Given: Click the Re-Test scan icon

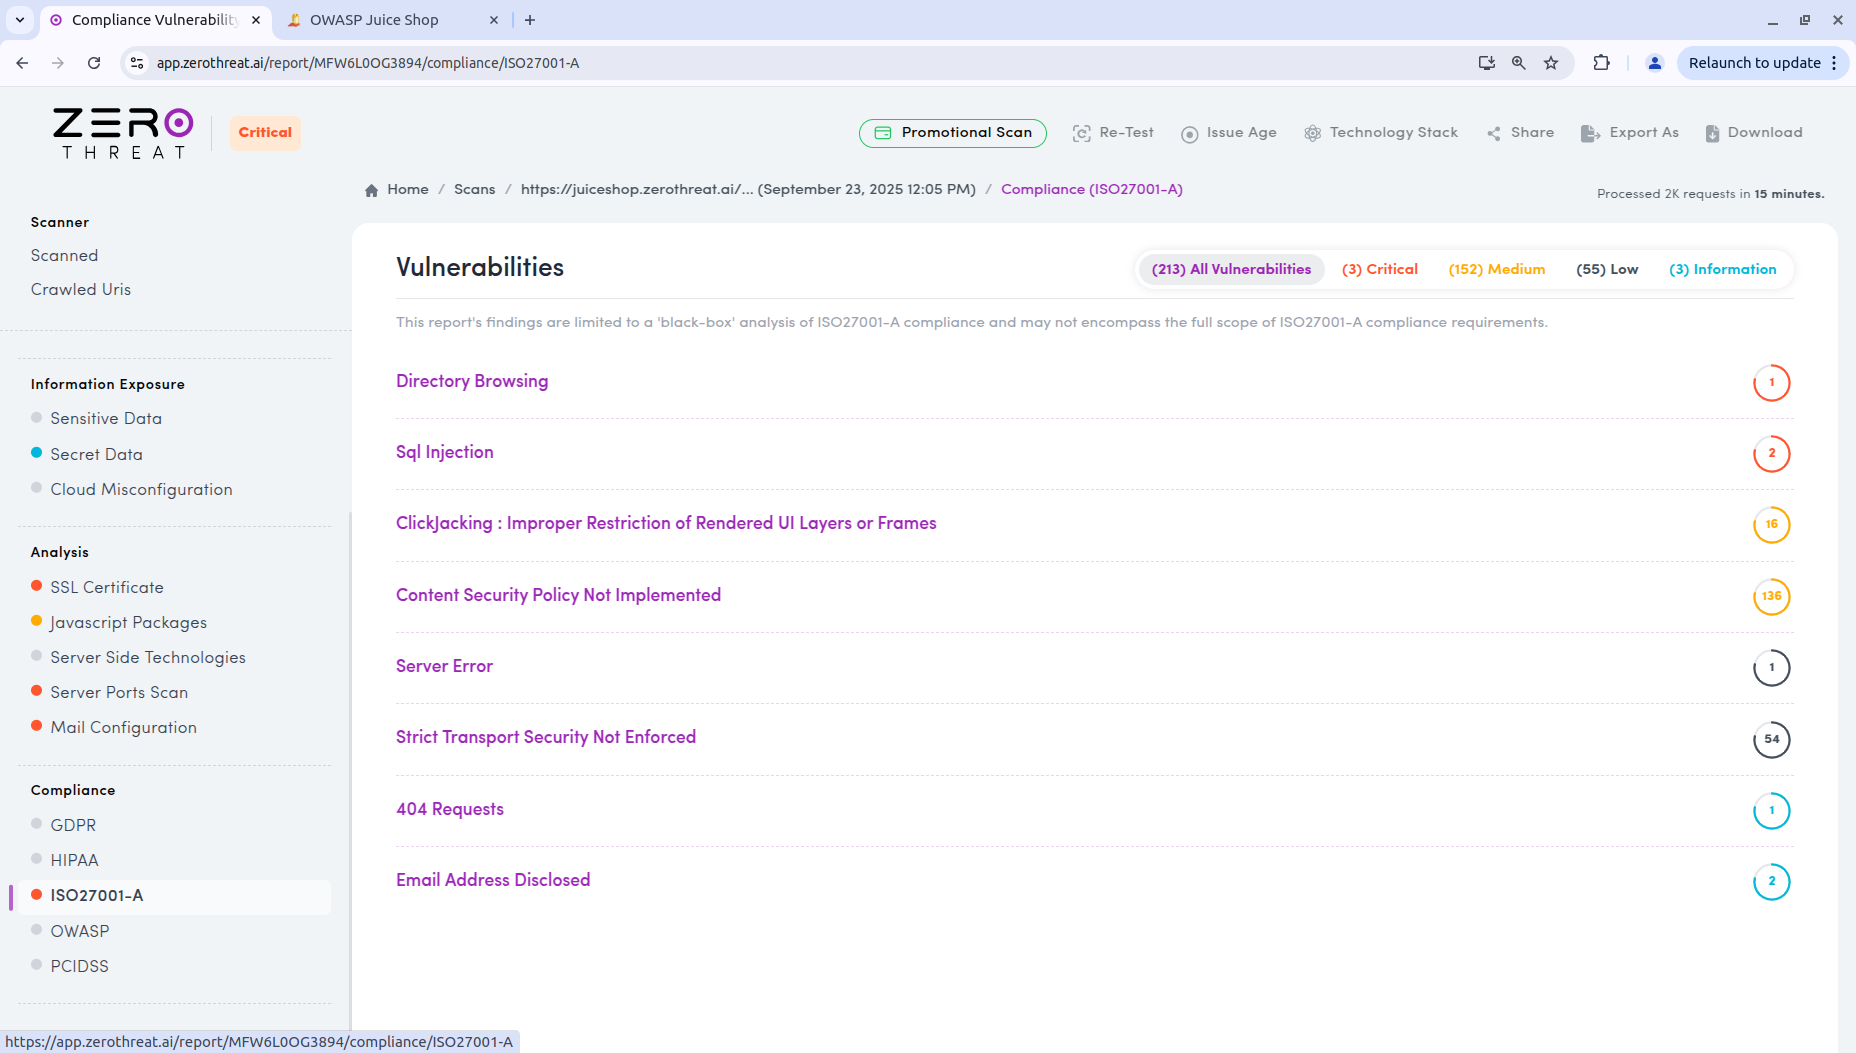Looking at the screenshot, I should [x=1081, y=133].
